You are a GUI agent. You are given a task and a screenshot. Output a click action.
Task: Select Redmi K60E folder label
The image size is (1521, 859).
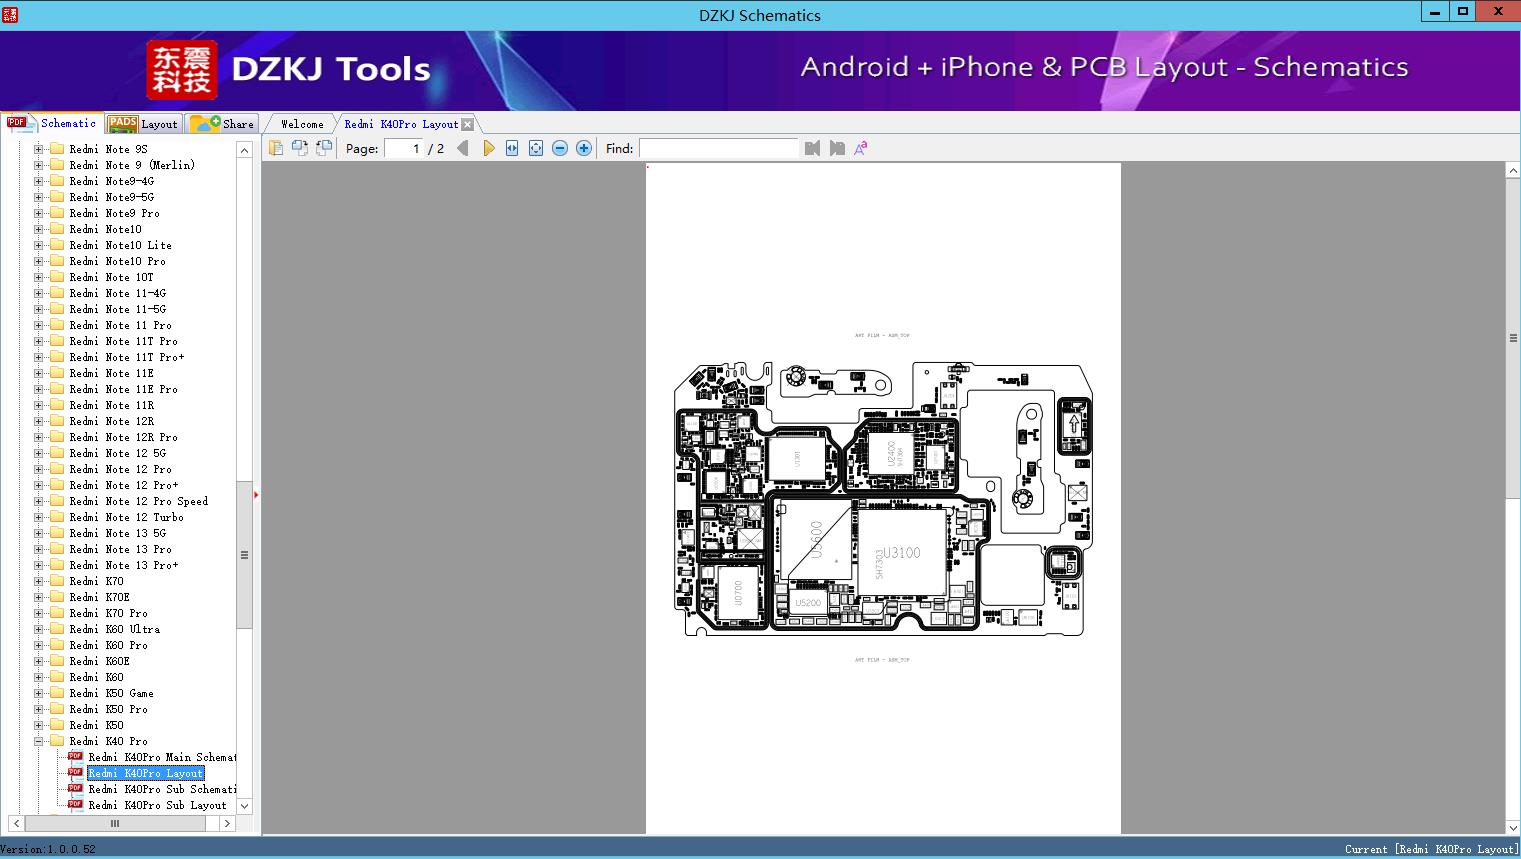pyautogui.click(x=100, y=661)
